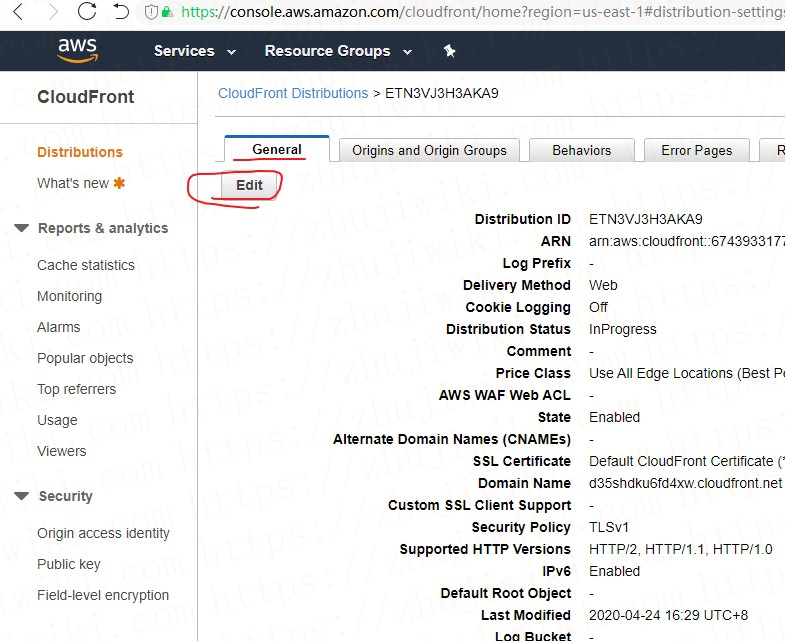Open the Services dropdown menu
This screenshot has width=785, height=641.
point(194,51)
